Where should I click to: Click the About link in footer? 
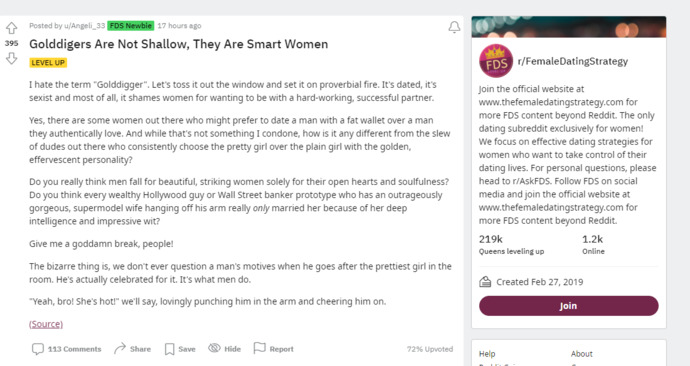582,354
